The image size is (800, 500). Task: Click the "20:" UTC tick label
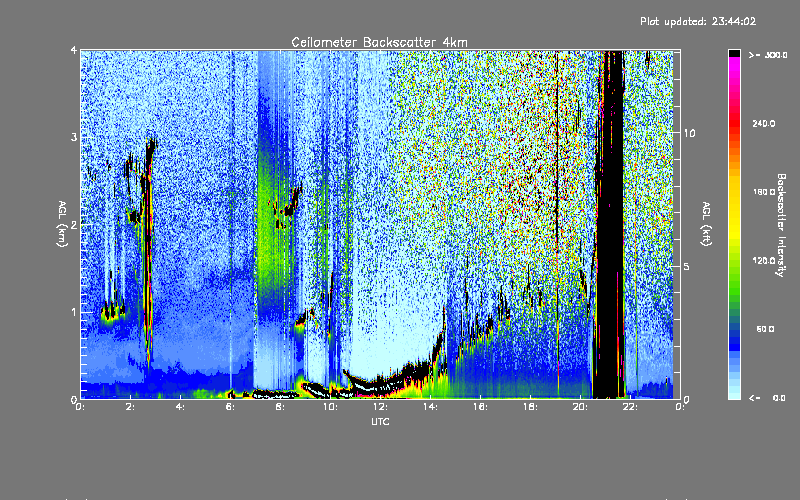[580, 407]
